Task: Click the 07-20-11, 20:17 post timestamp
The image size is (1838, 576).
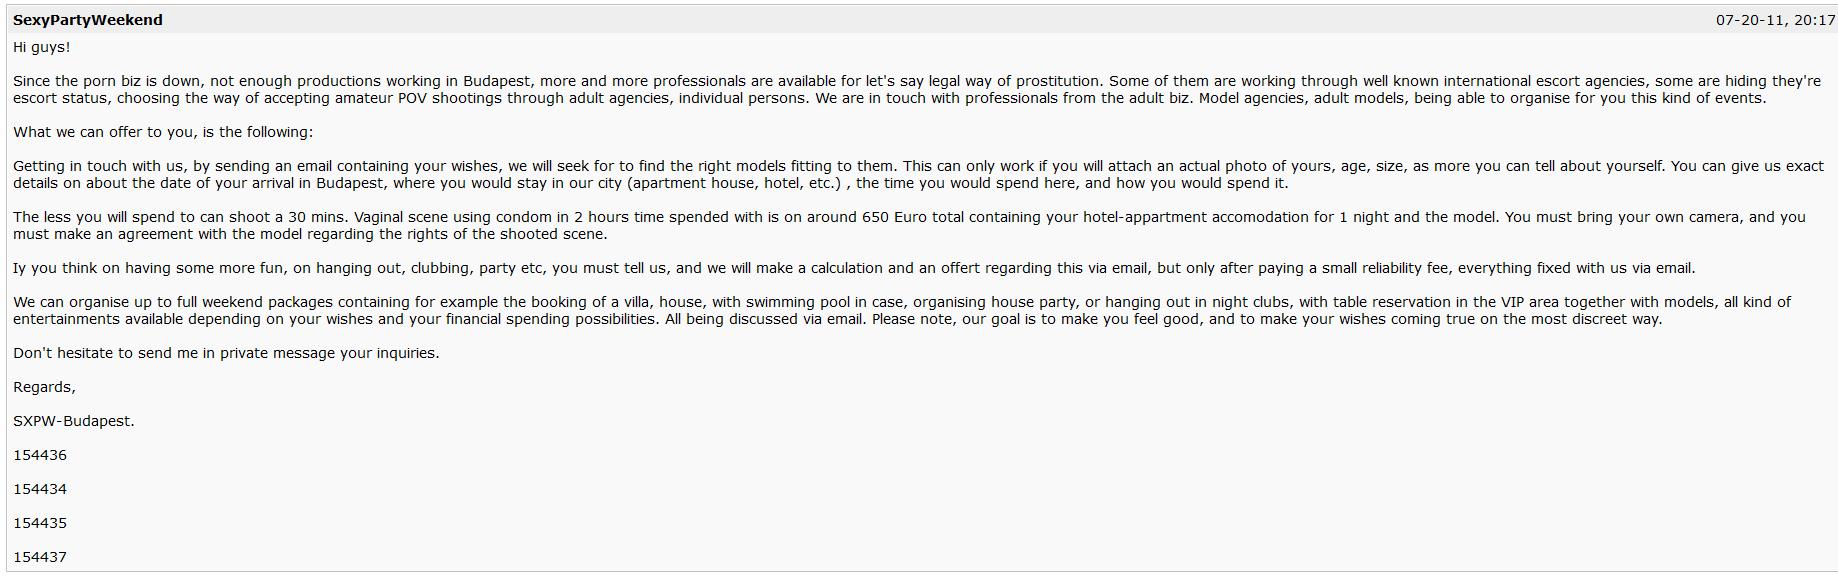Action: 1775,20
